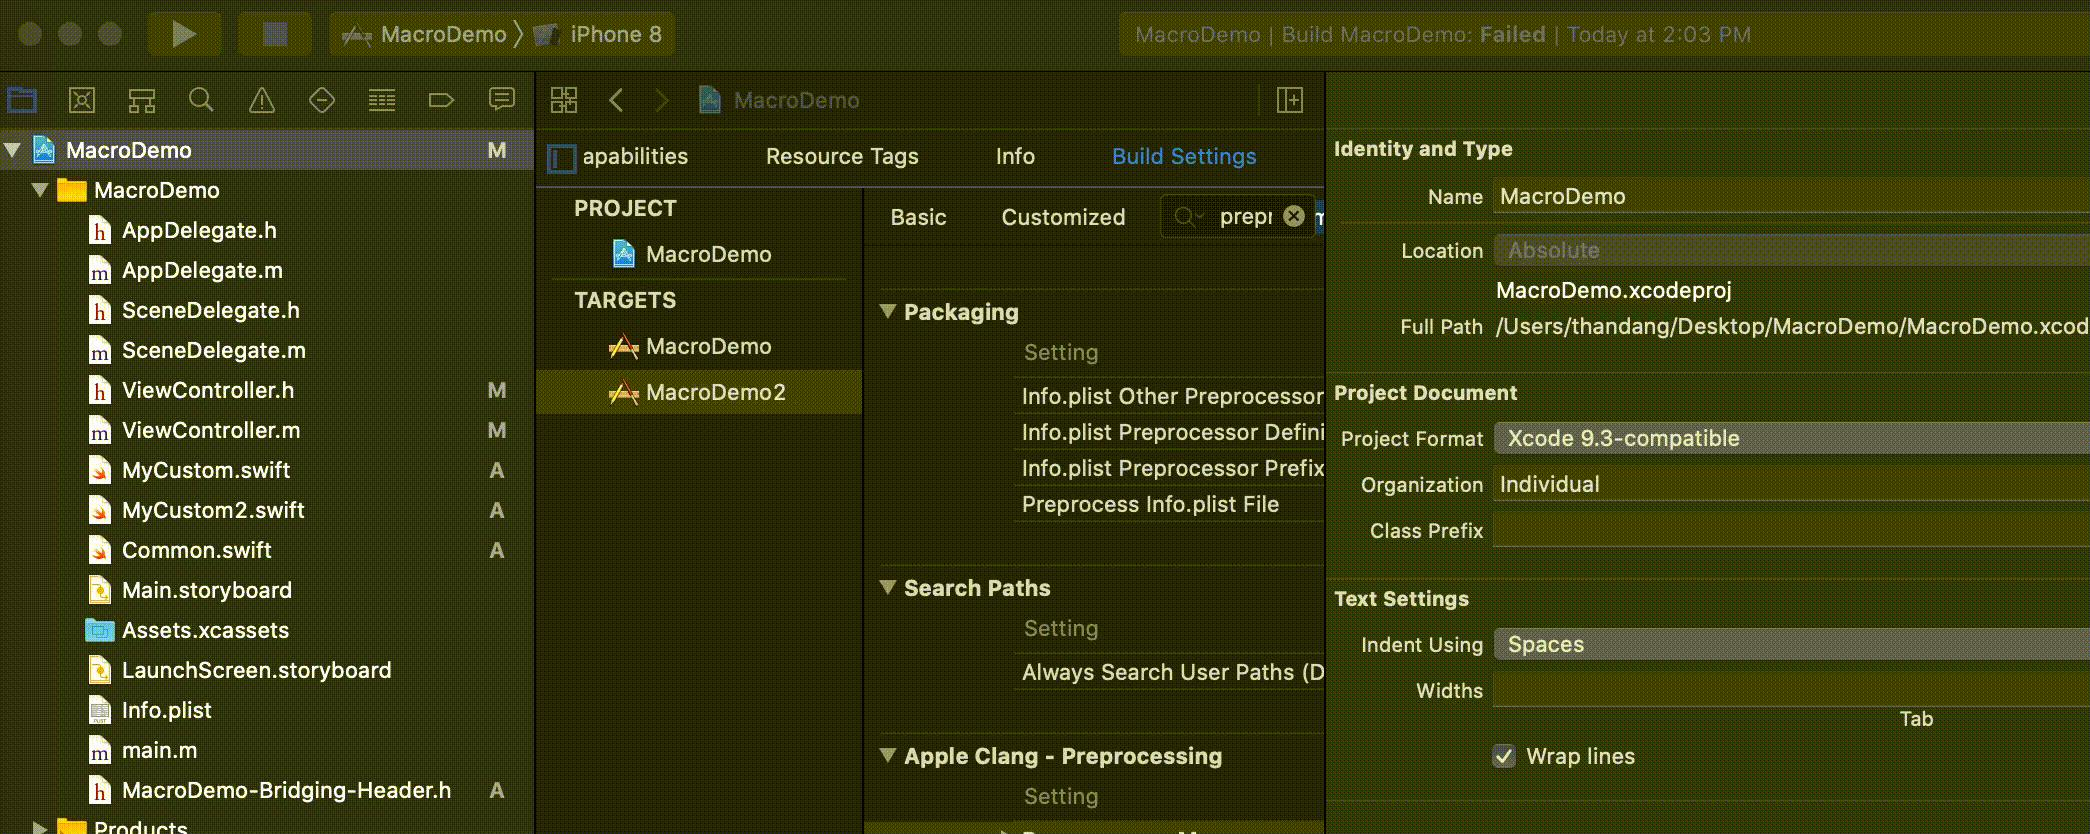Toggle the Wrap lines checkbox
The image size is (2090, 834).
(x=1504, y=756)
